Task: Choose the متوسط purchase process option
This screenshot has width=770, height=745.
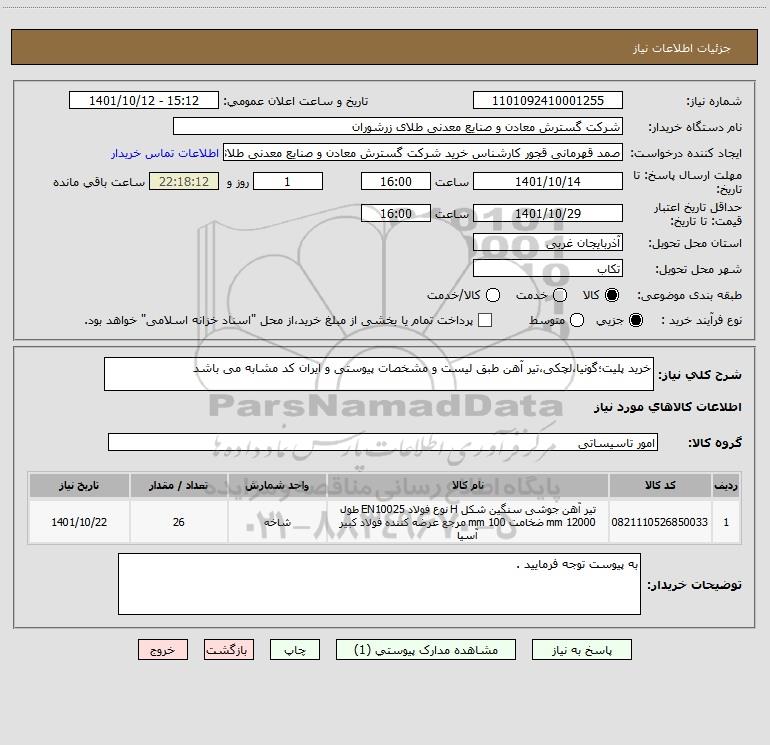Action: point(577,321)
